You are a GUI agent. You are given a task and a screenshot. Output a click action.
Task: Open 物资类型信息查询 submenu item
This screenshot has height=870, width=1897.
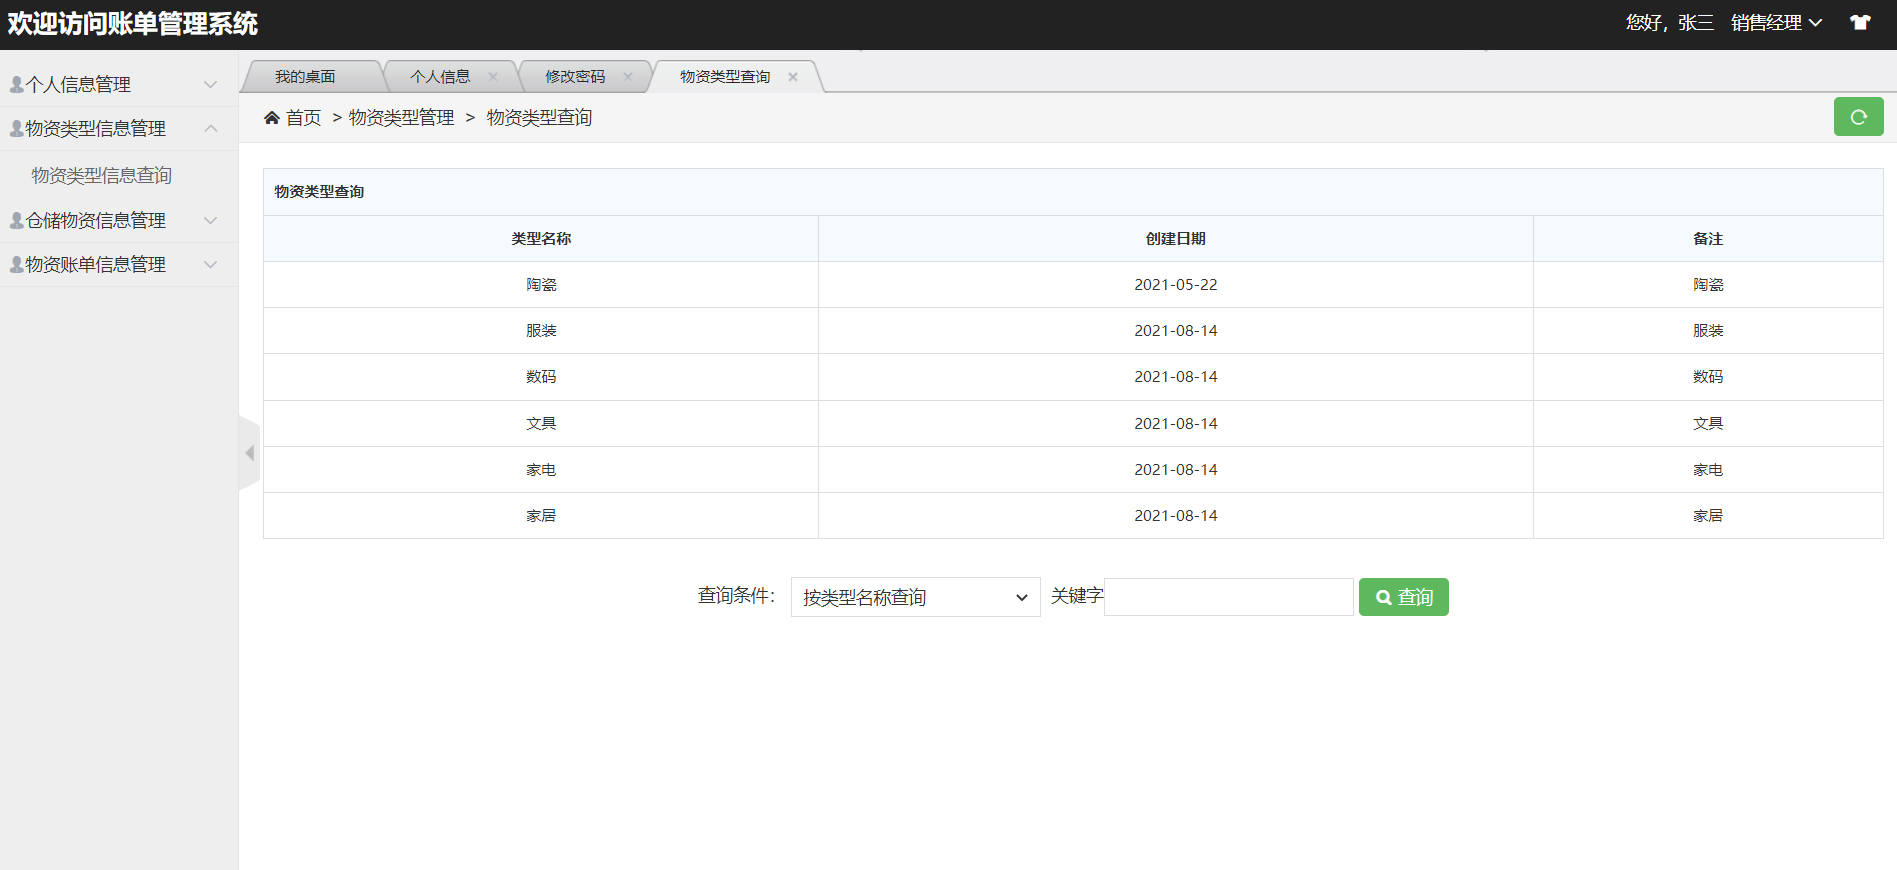(102, 176)
